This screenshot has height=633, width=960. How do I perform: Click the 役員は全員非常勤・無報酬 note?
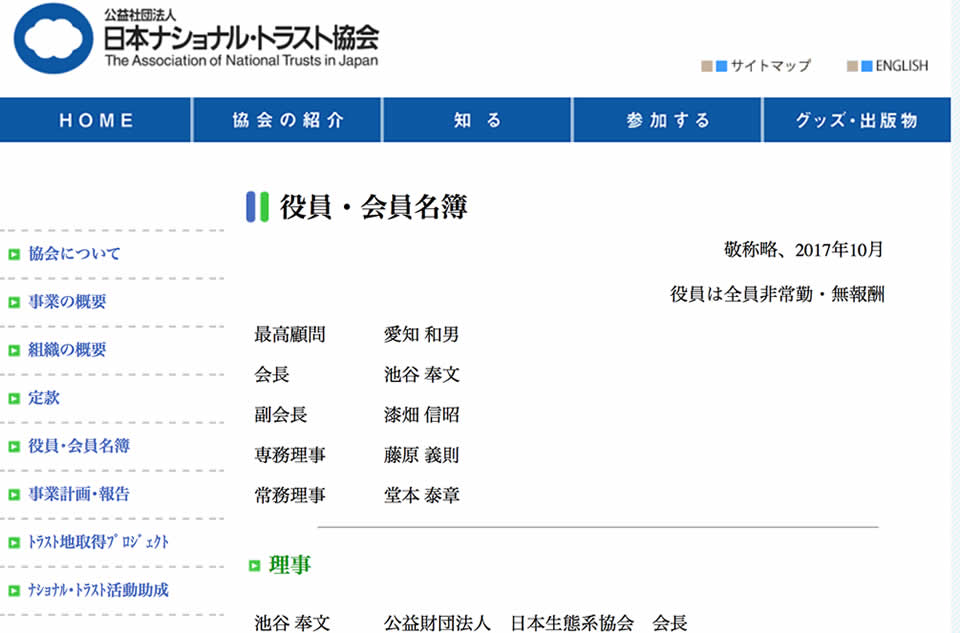777,294
